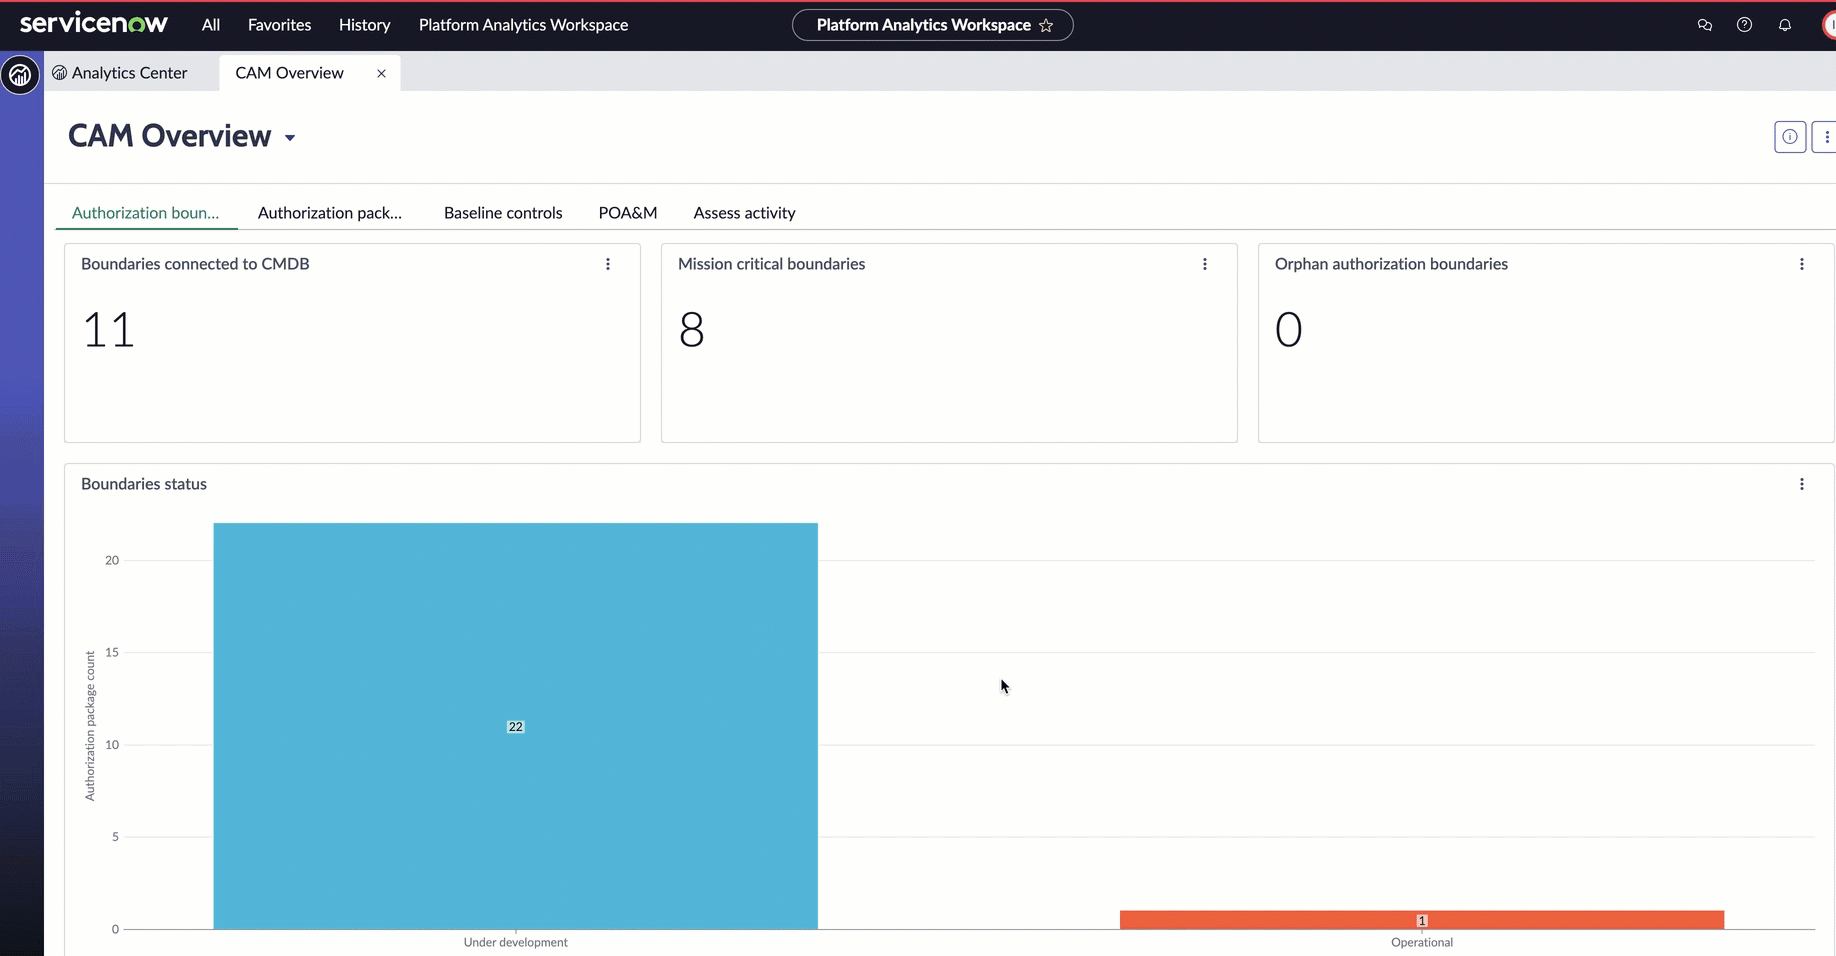Screen dimensions: 1836x956
Task: Click the CAM Overview page heading
Action: click(x=170, y=136)
